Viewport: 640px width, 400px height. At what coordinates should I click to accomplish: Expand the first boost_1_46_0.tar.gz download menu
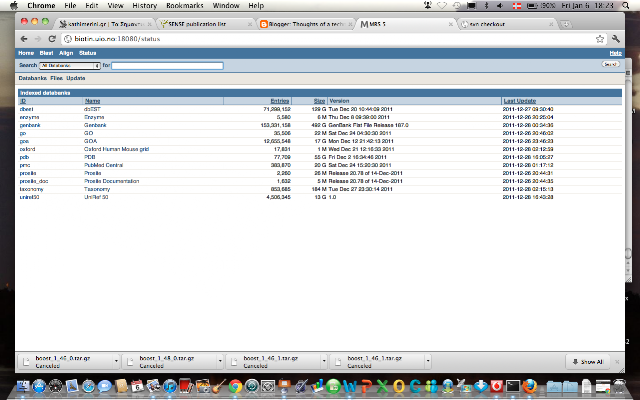(116, 361)
